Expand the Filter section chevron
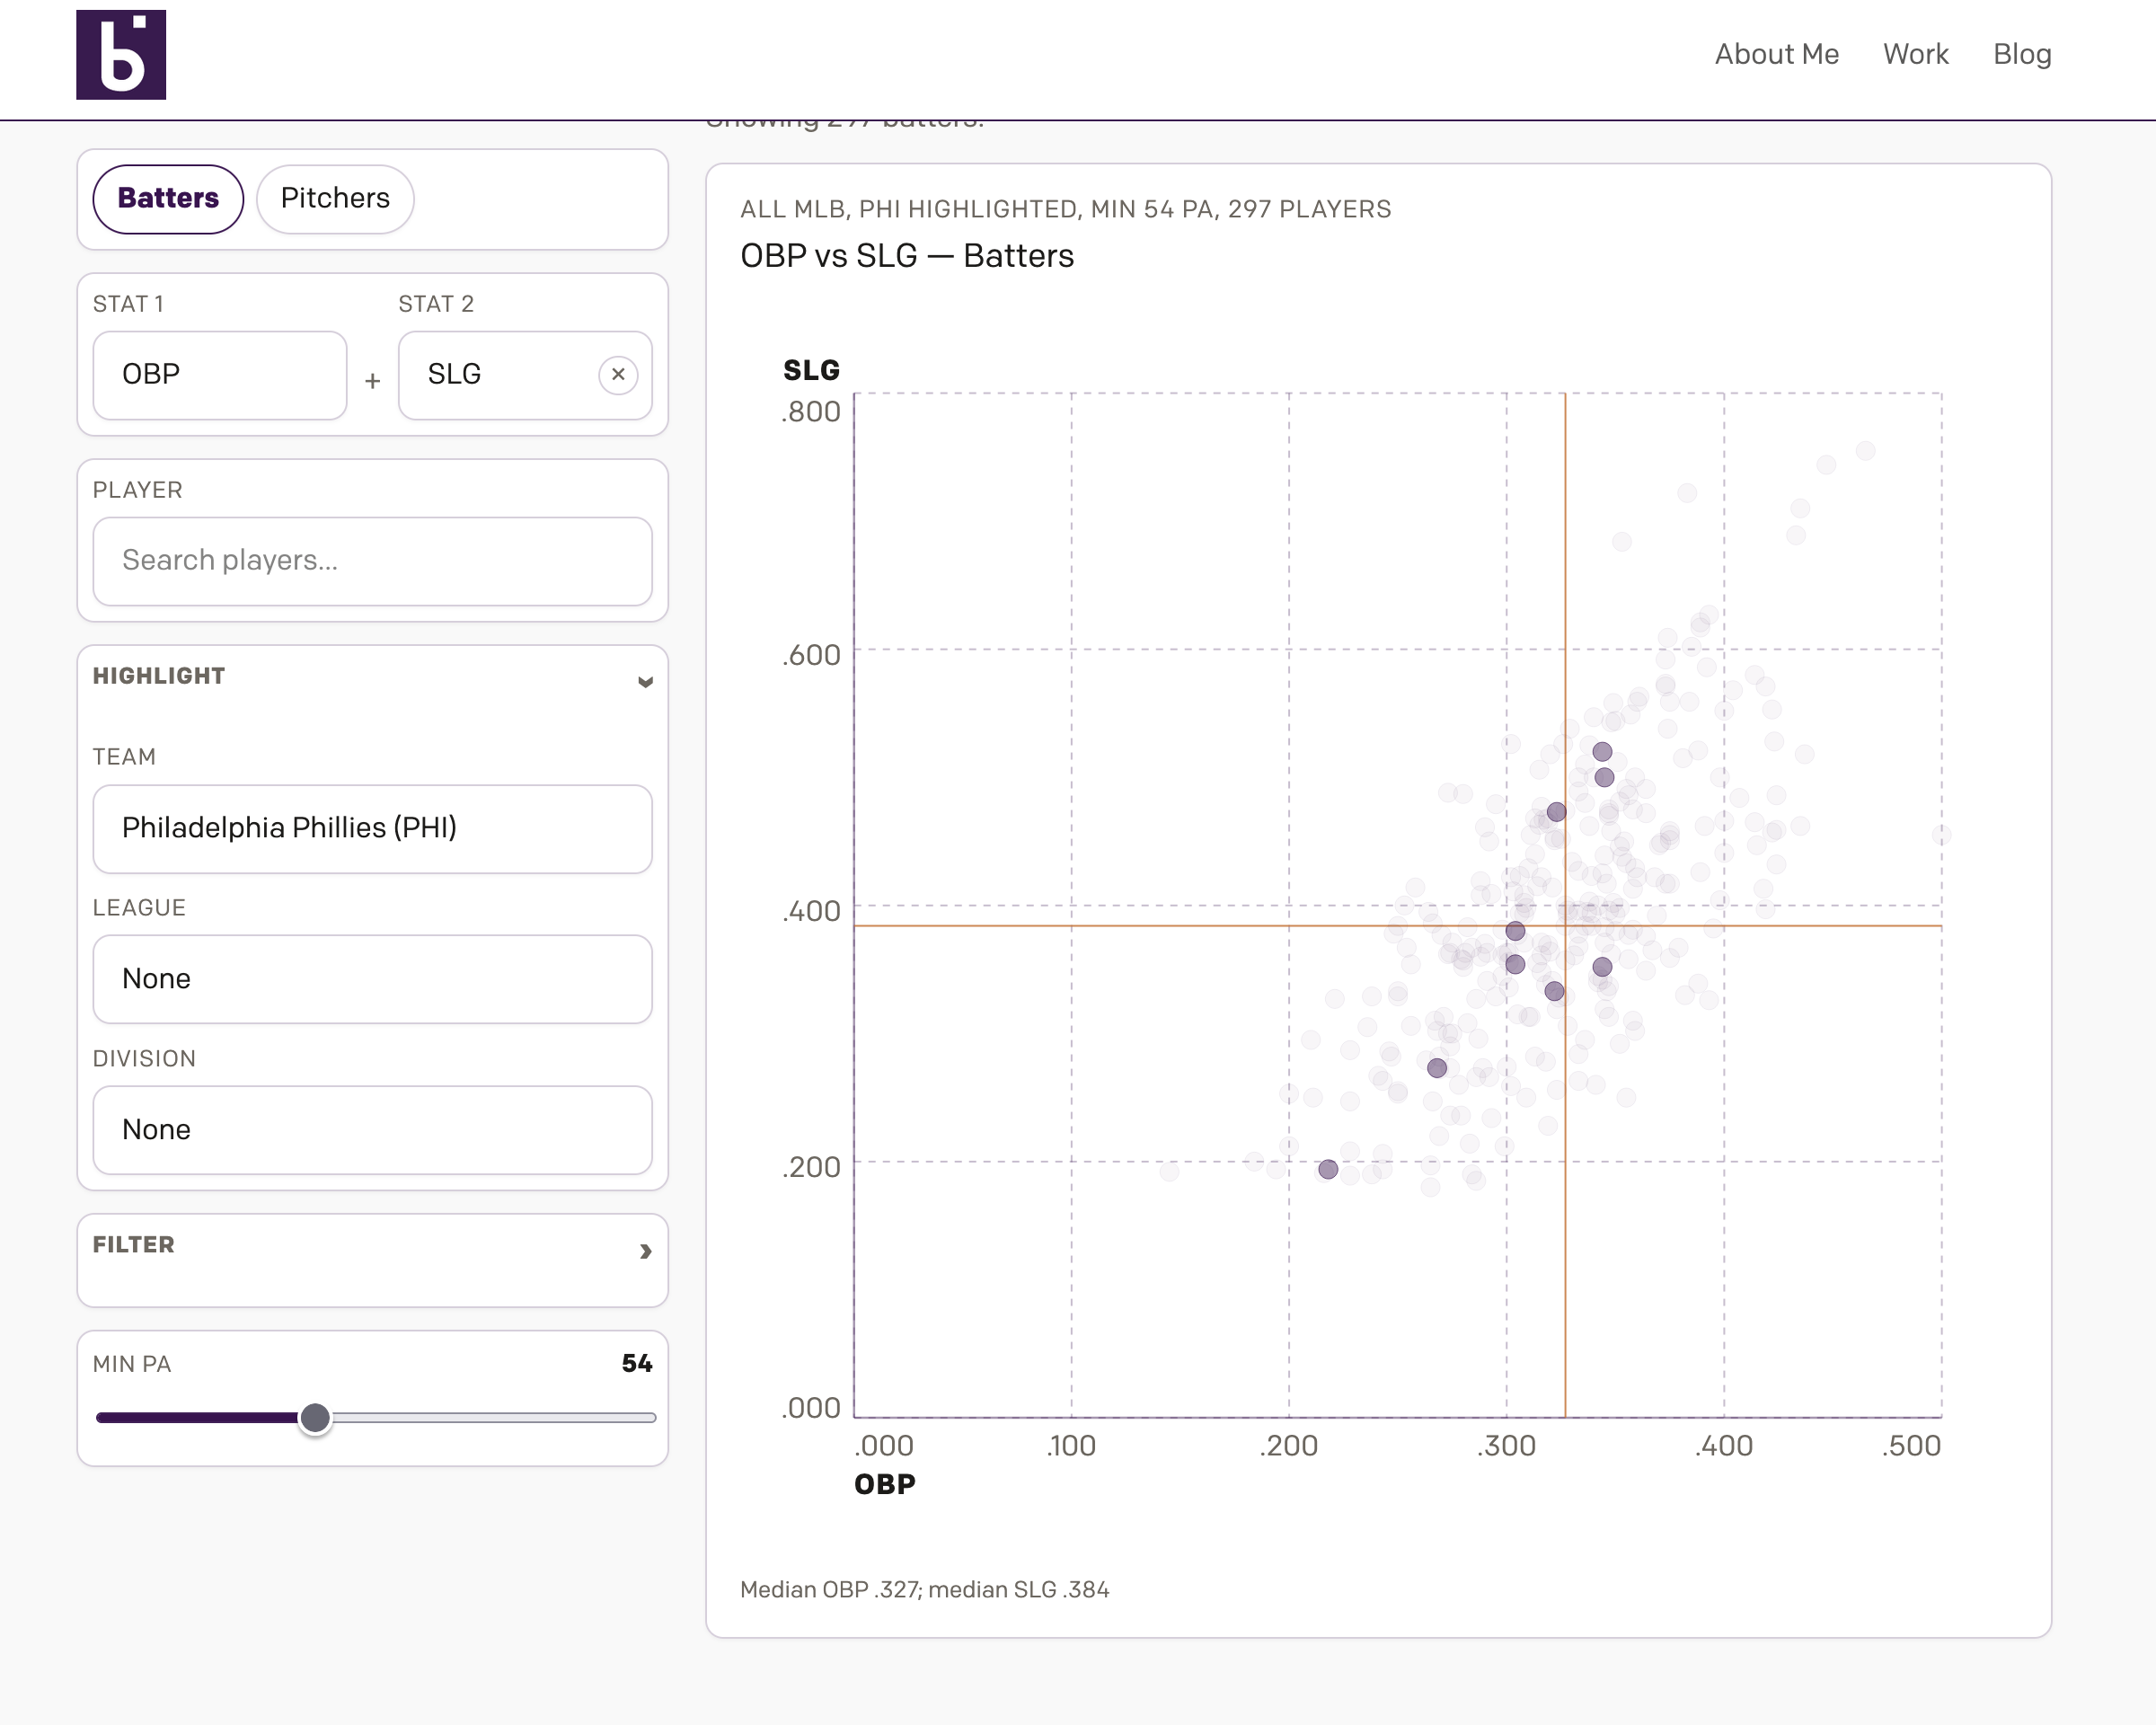This screenshot has height=1725, width=2156. [x=645, y=1251]
